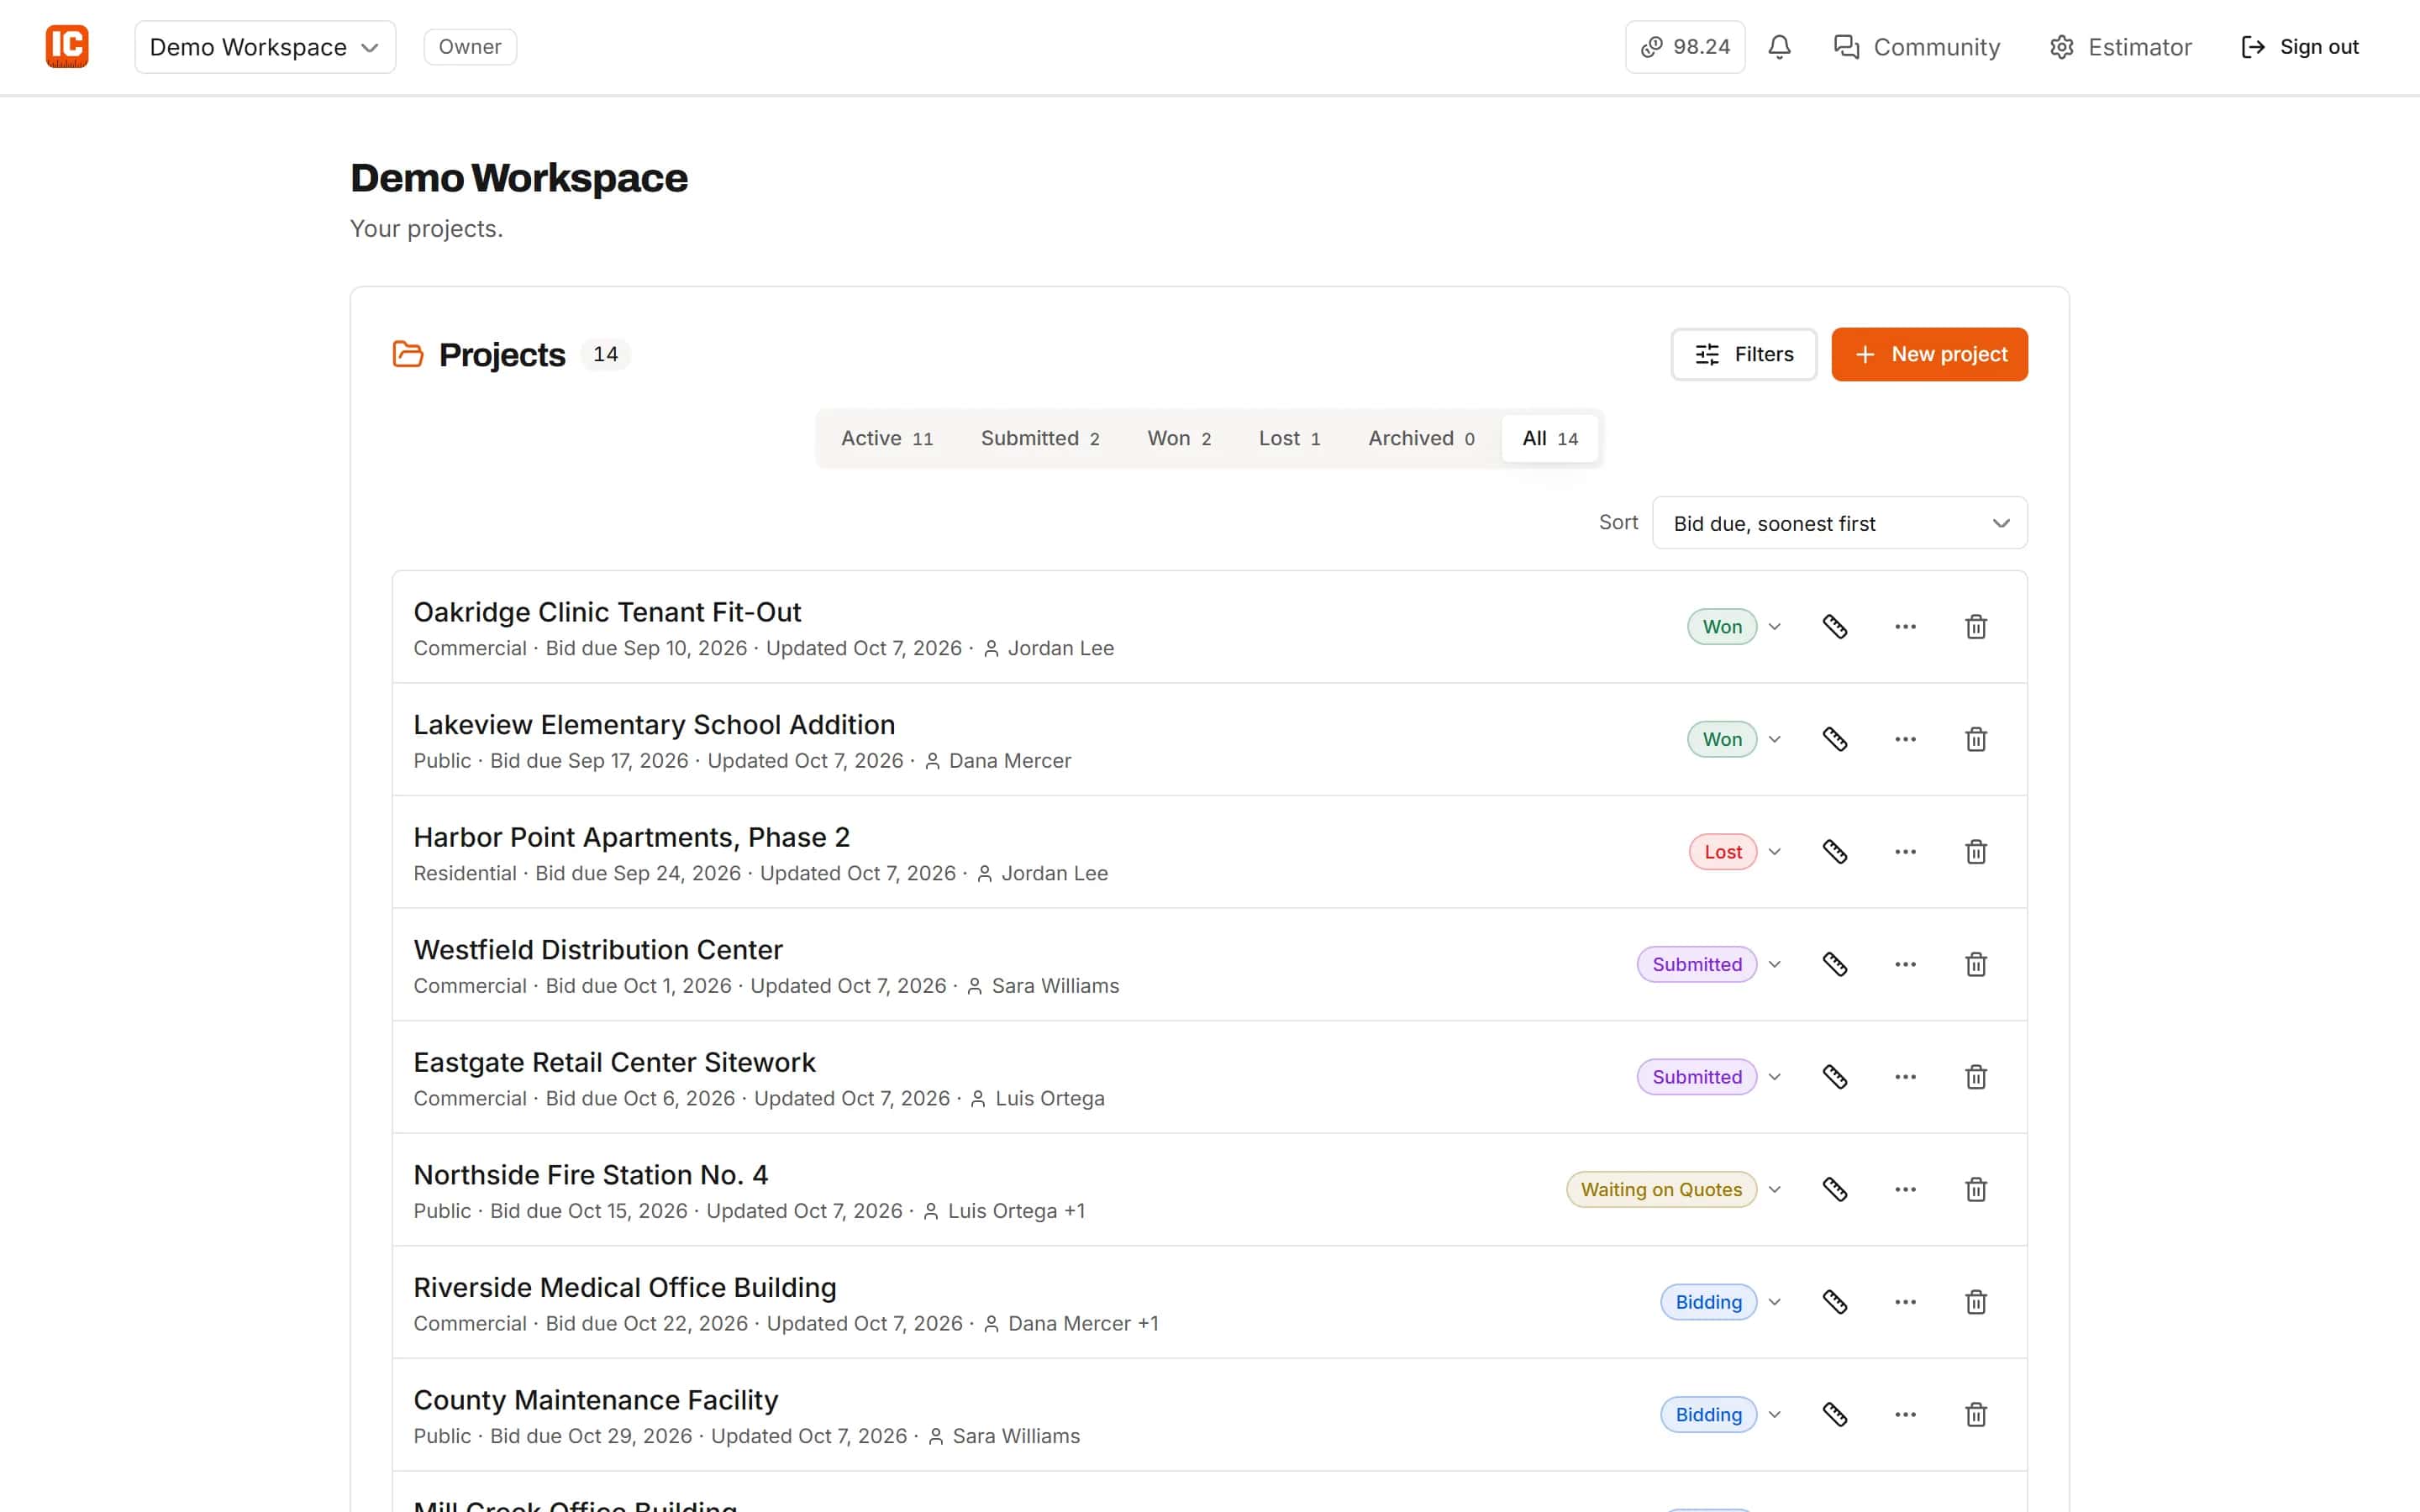2420x1512 pixels.
Task: Open measure tool for Harbor Point Apartments
Action: tap(1834, 852)
